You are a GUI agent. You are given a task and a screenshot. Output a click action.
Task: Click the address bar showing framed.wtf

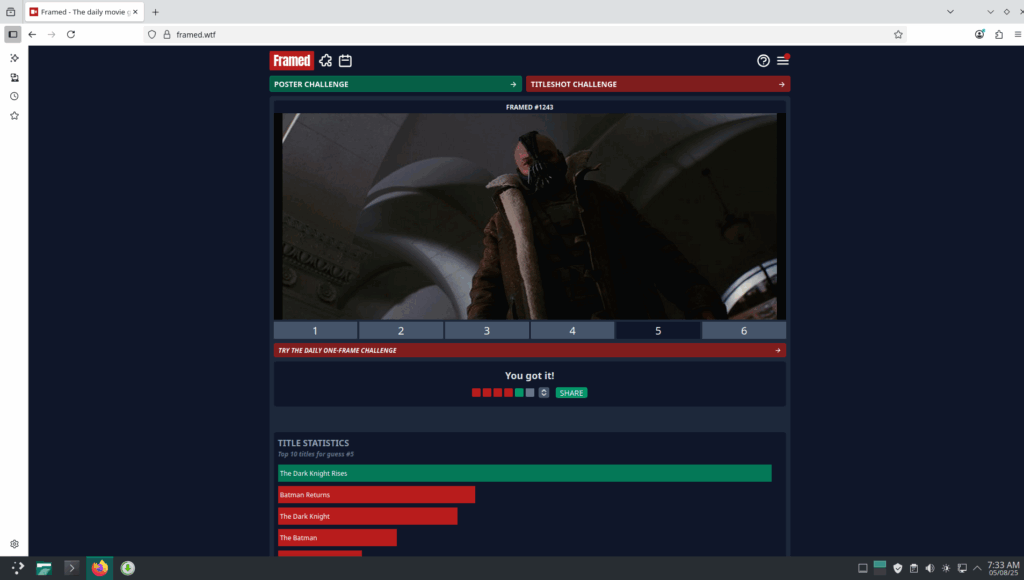(520, 34)
